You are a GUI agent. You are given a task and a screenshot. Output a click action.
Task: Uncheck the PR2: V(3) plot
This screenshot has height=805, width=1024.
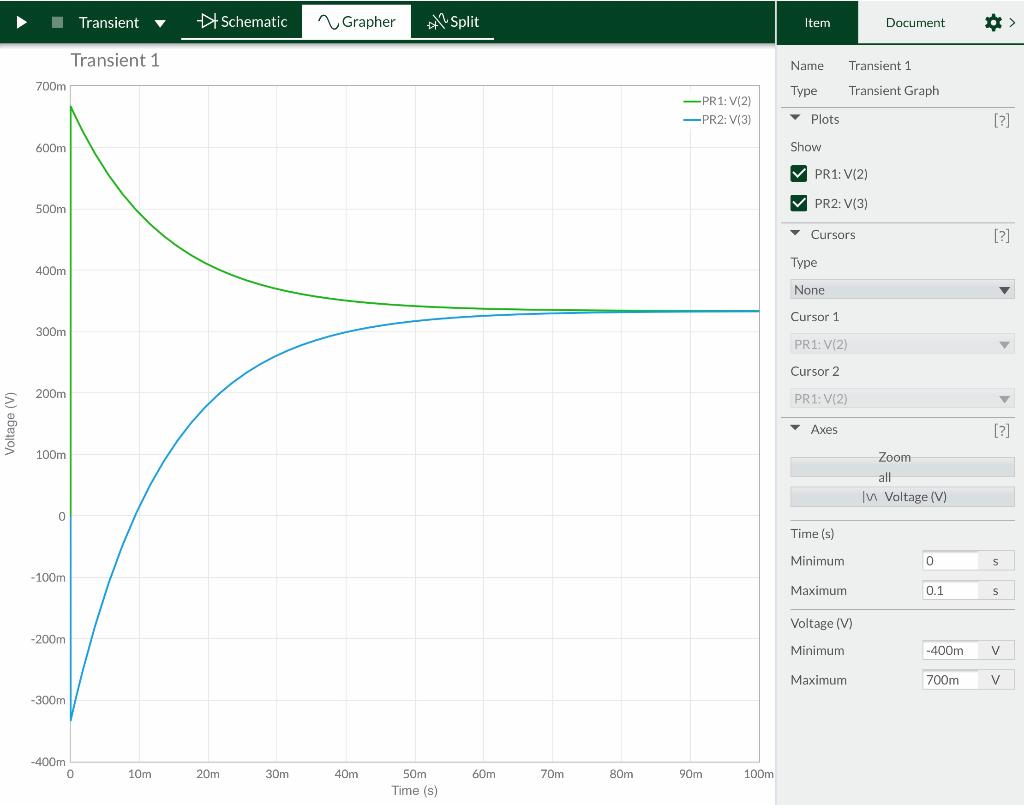799,202
